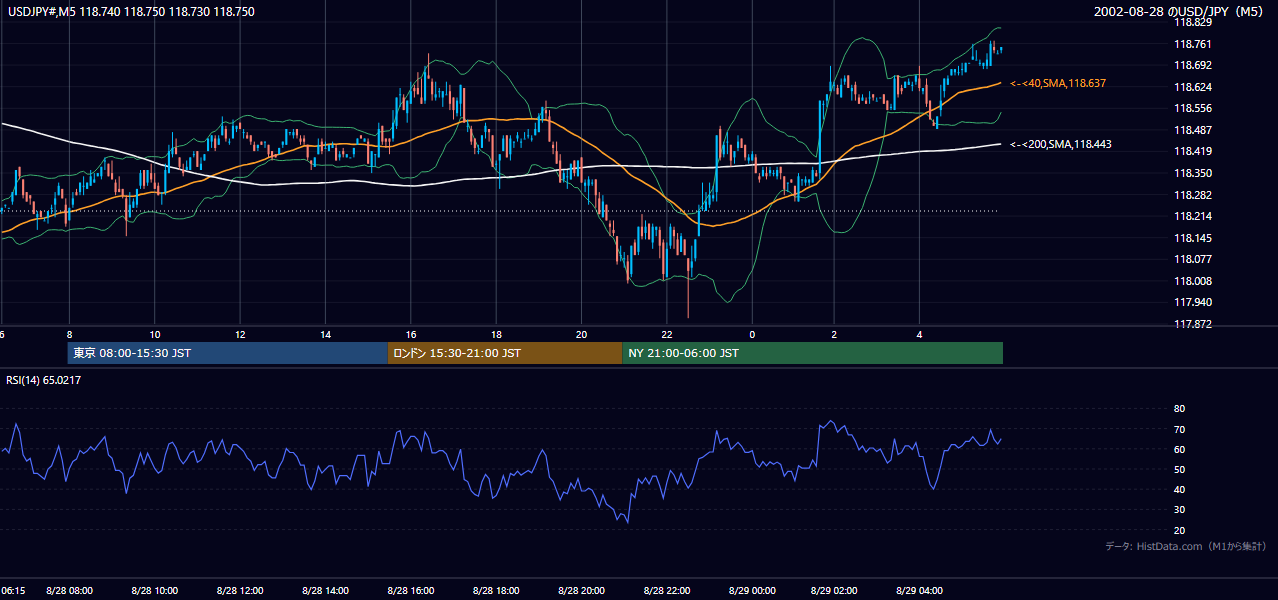Click hour tick 16 under the price chart
1278x600 pixels.
(411, 335)
